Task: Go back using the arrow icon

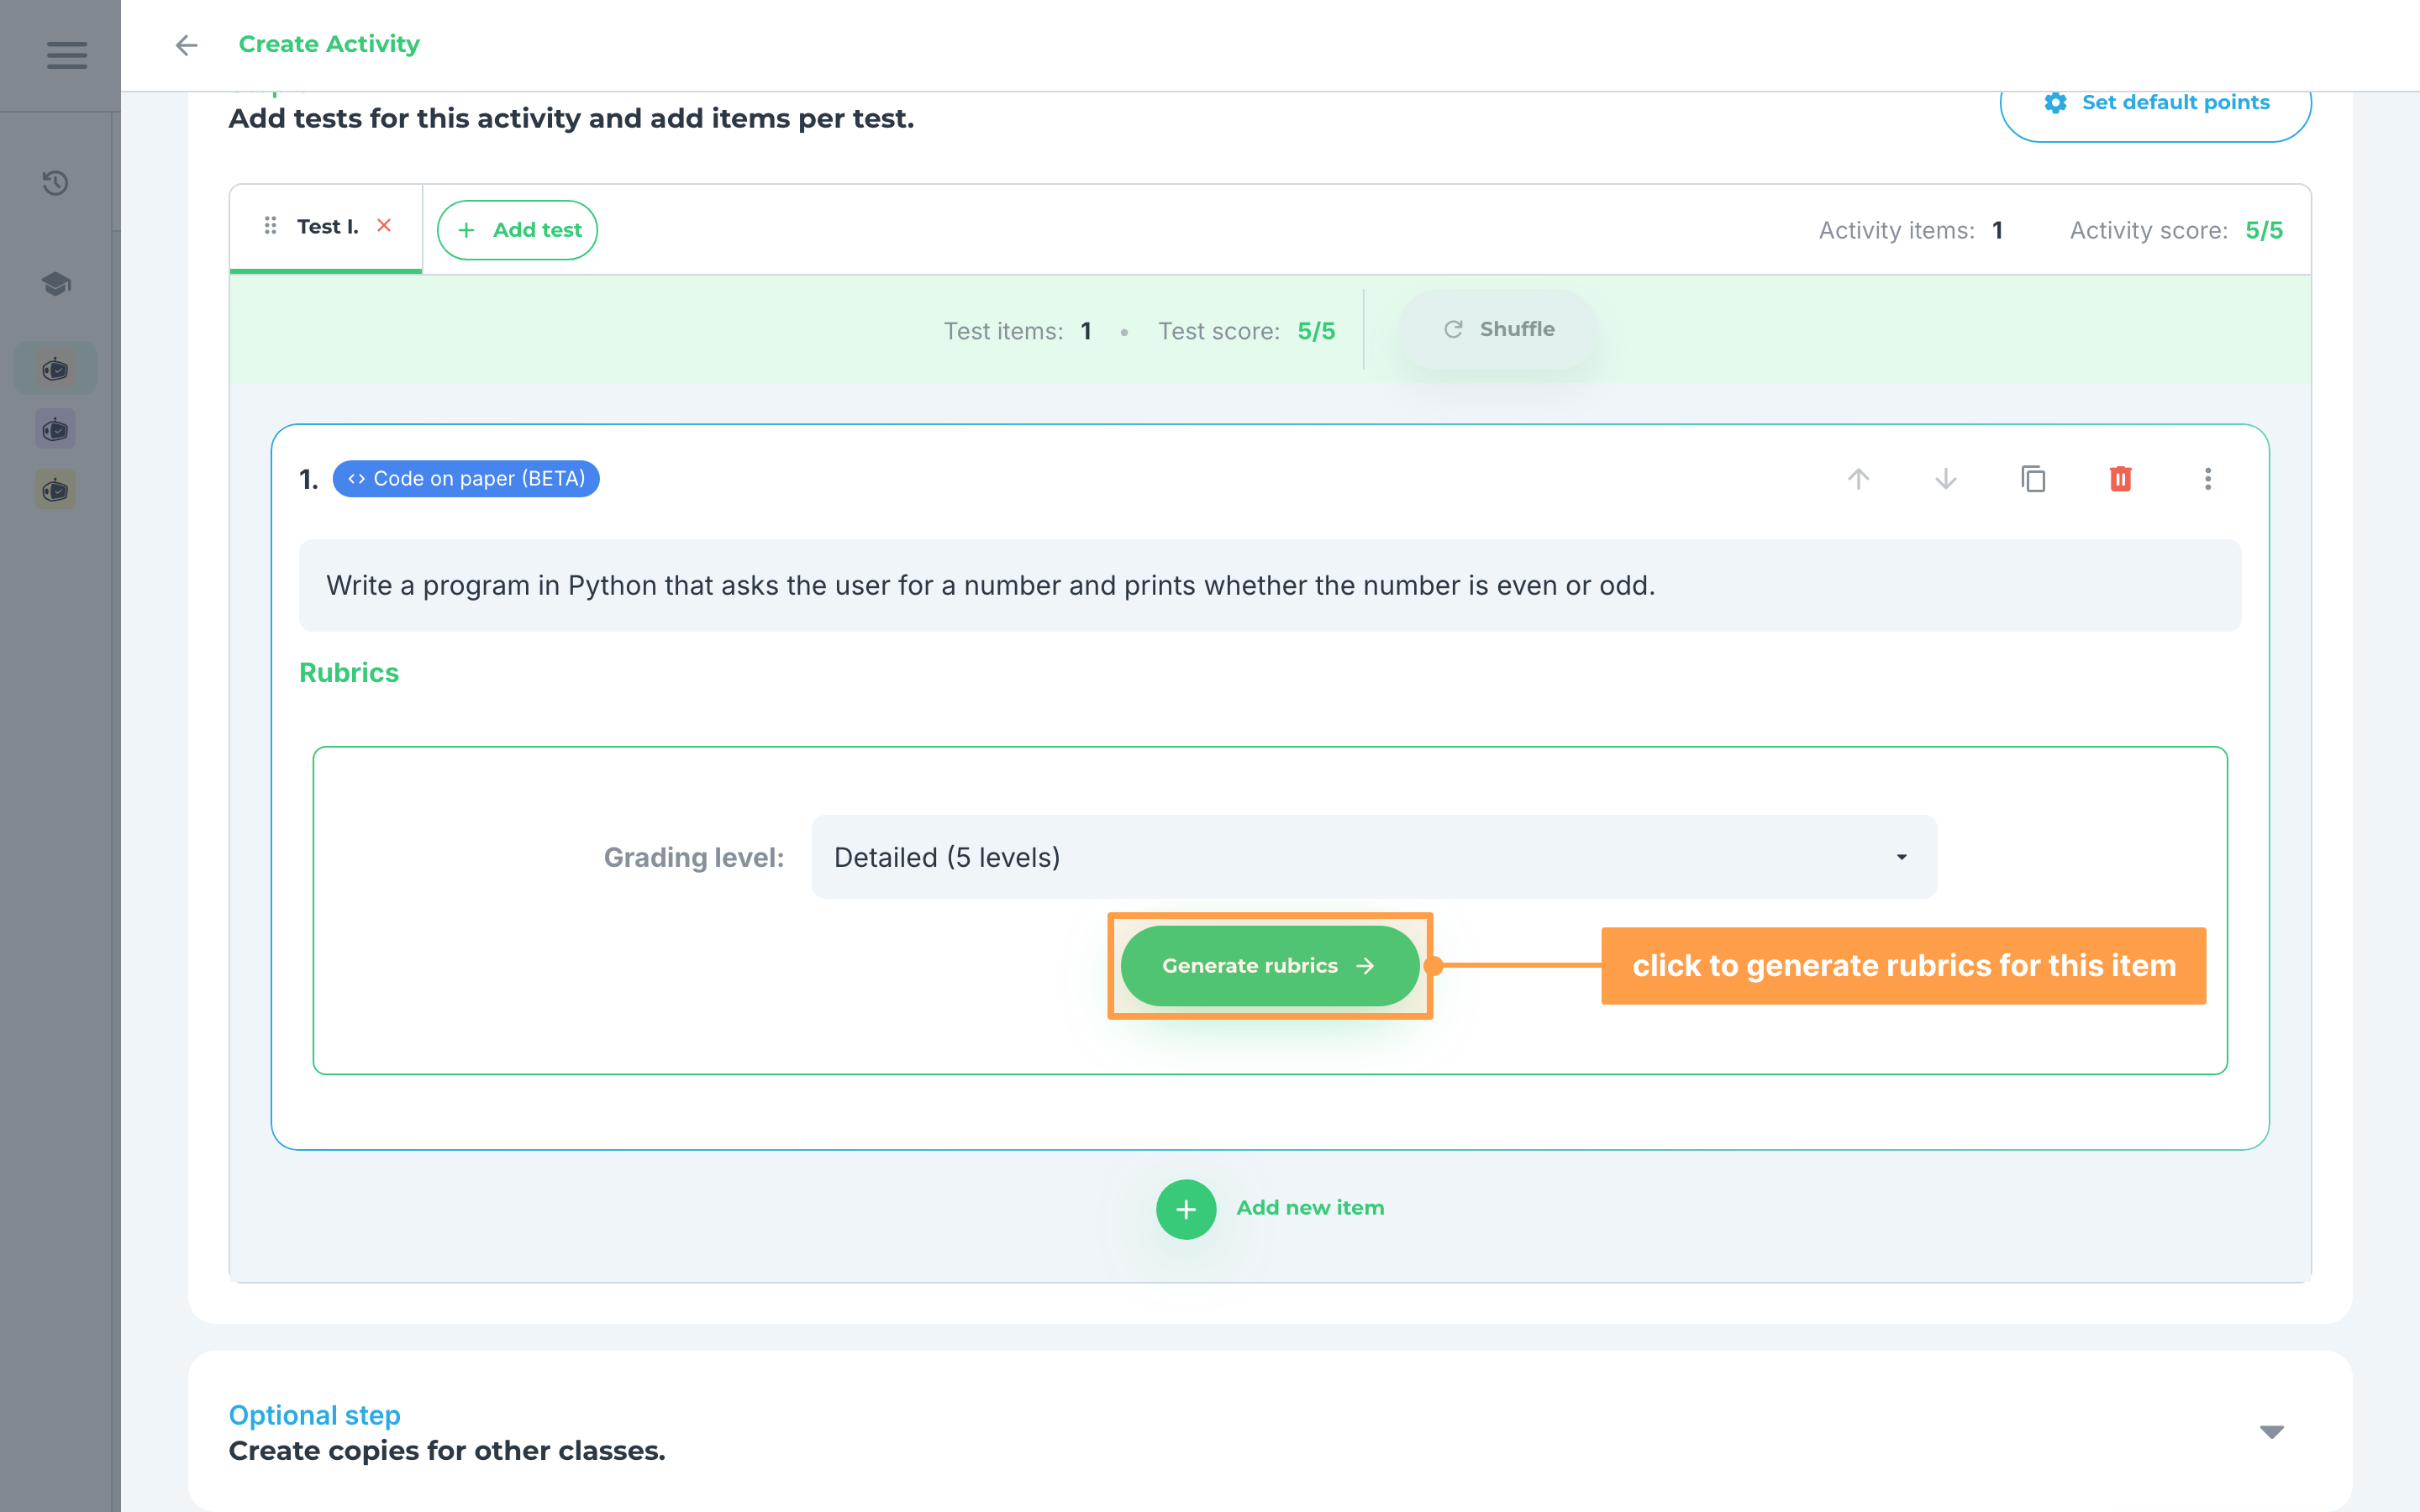Action: 186,45
